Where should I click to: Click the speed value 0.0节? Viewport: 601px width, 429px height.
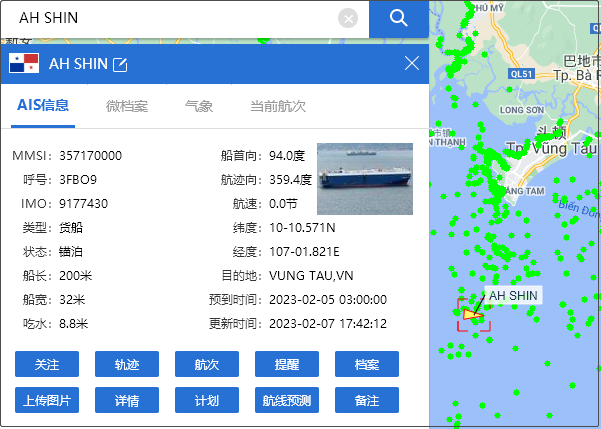pyautogui.click(x=283, y=204)
